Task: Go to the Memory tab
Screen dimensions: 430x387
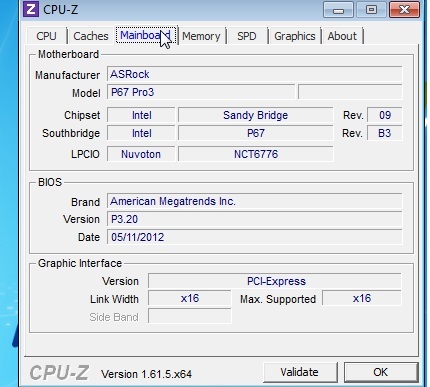Action: 201,36
